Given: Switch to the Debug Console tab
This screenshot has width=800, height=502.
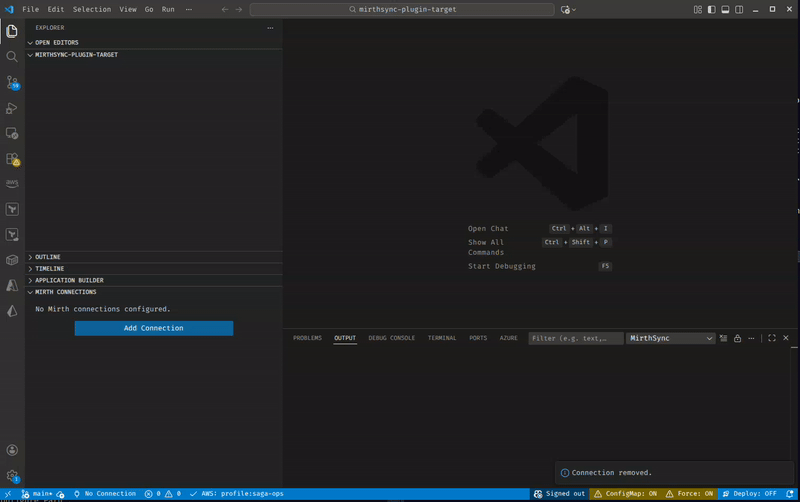Looking at the screenshot, I should (392, 338).
